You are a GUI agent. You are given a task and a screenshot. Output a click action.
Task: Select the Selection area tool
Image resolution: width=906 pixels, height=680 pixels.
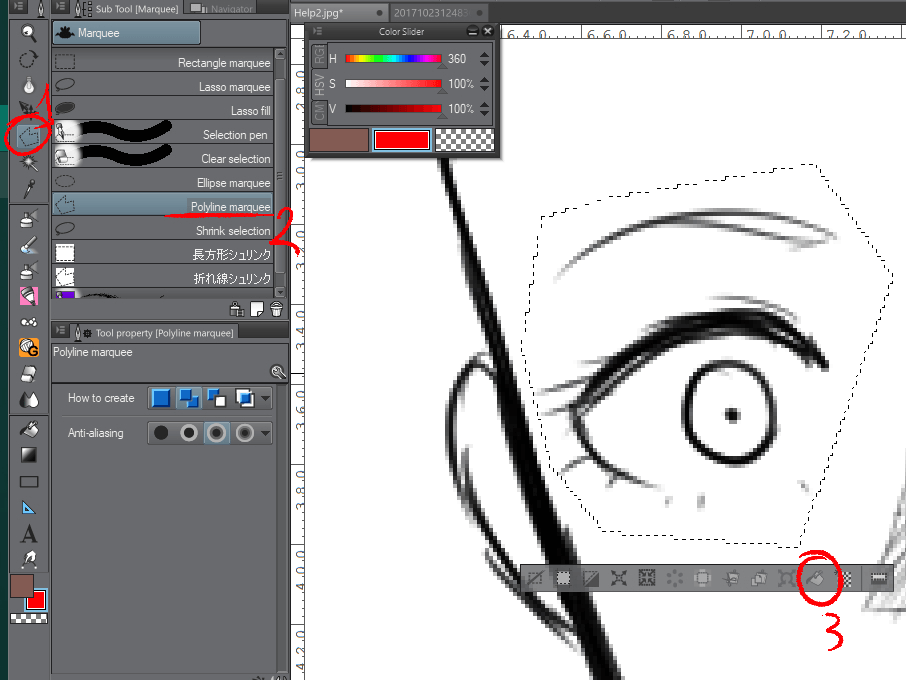[27, 134]
